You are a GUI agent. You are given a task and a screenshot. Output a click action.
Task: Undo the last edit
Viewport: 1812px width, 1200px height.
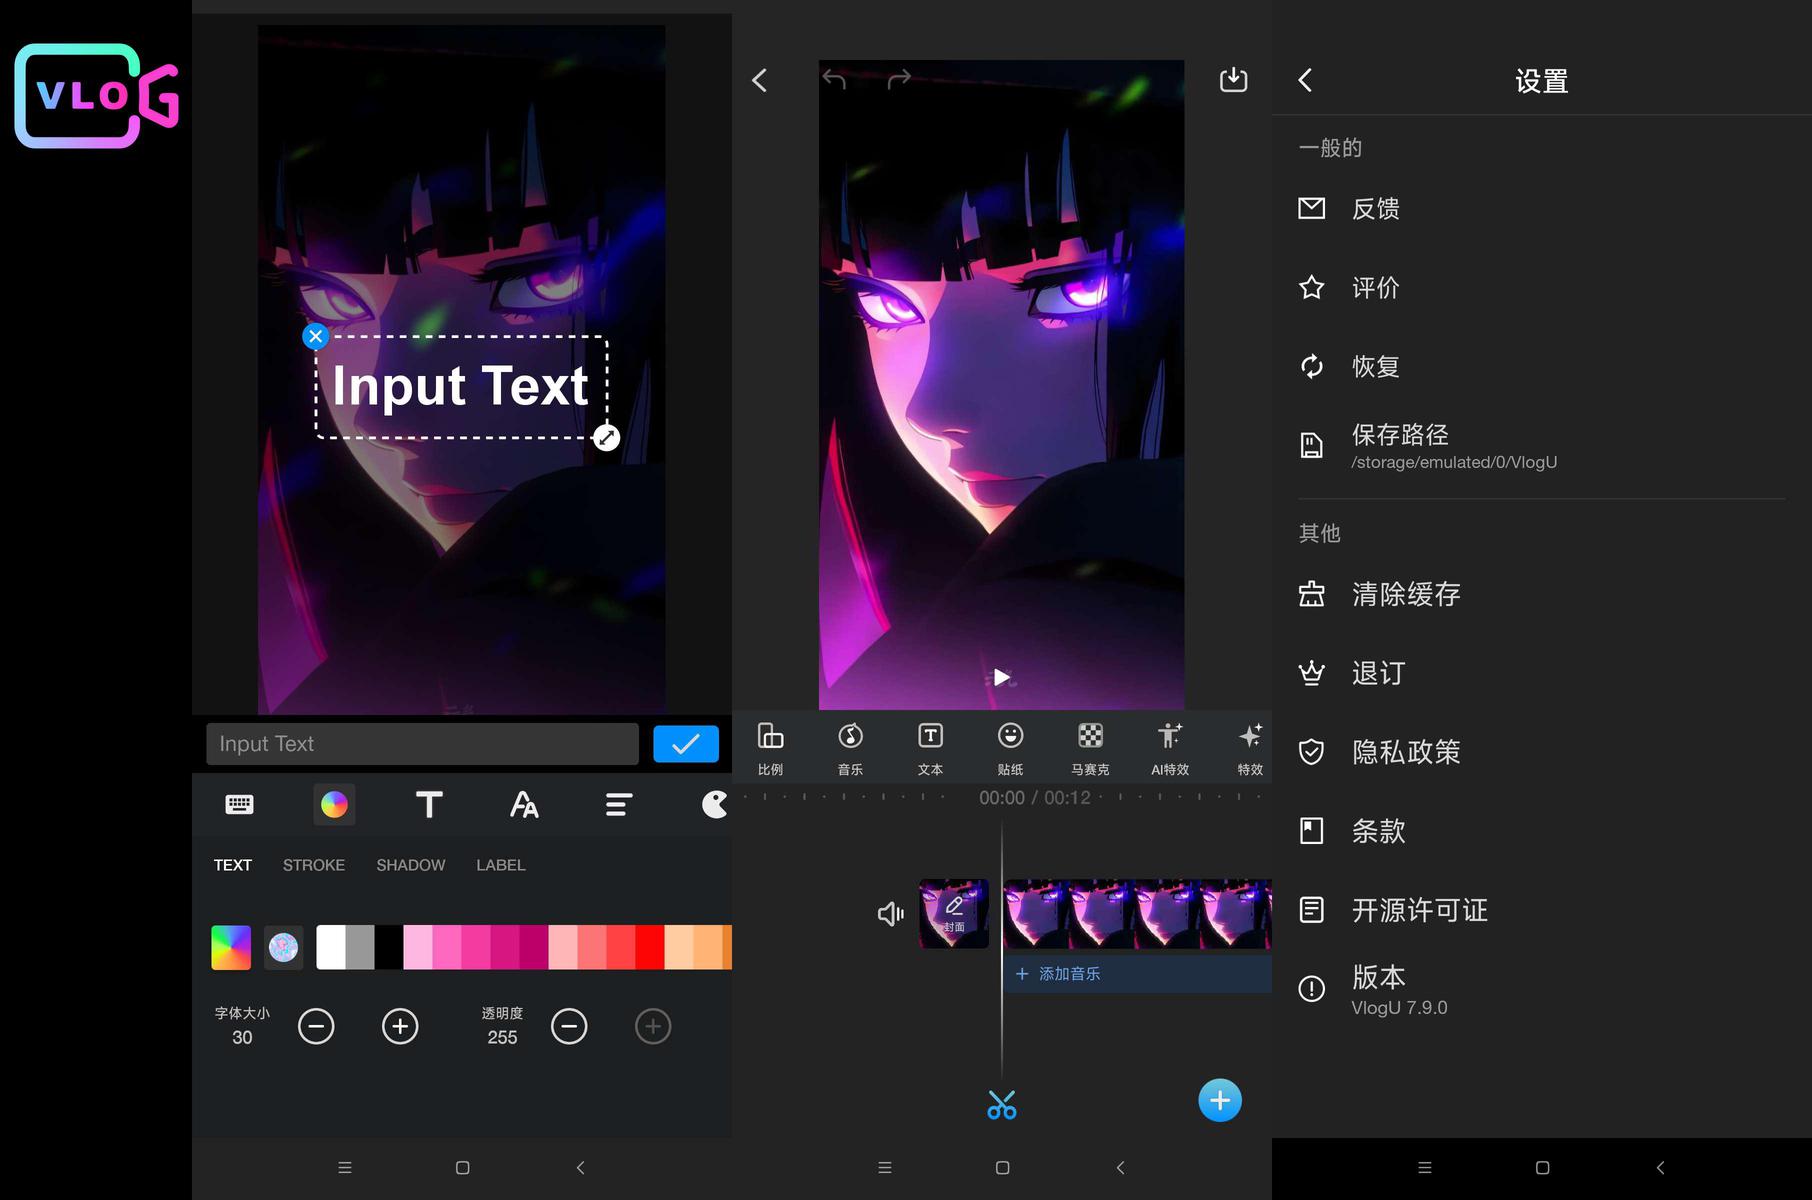[834, 78]
